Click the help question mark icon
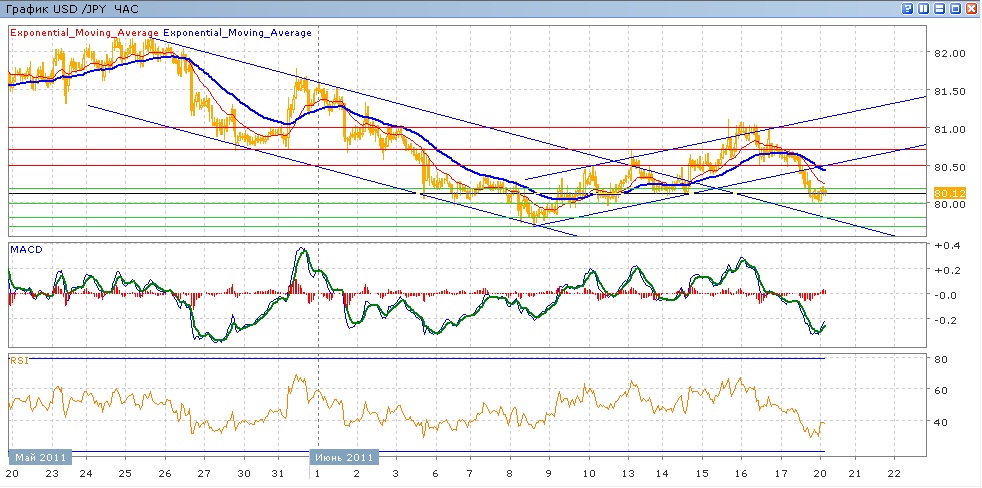Image resolution: width=982 pixels, height=488 pixels. pyautogui.click(x=907, y=9)
